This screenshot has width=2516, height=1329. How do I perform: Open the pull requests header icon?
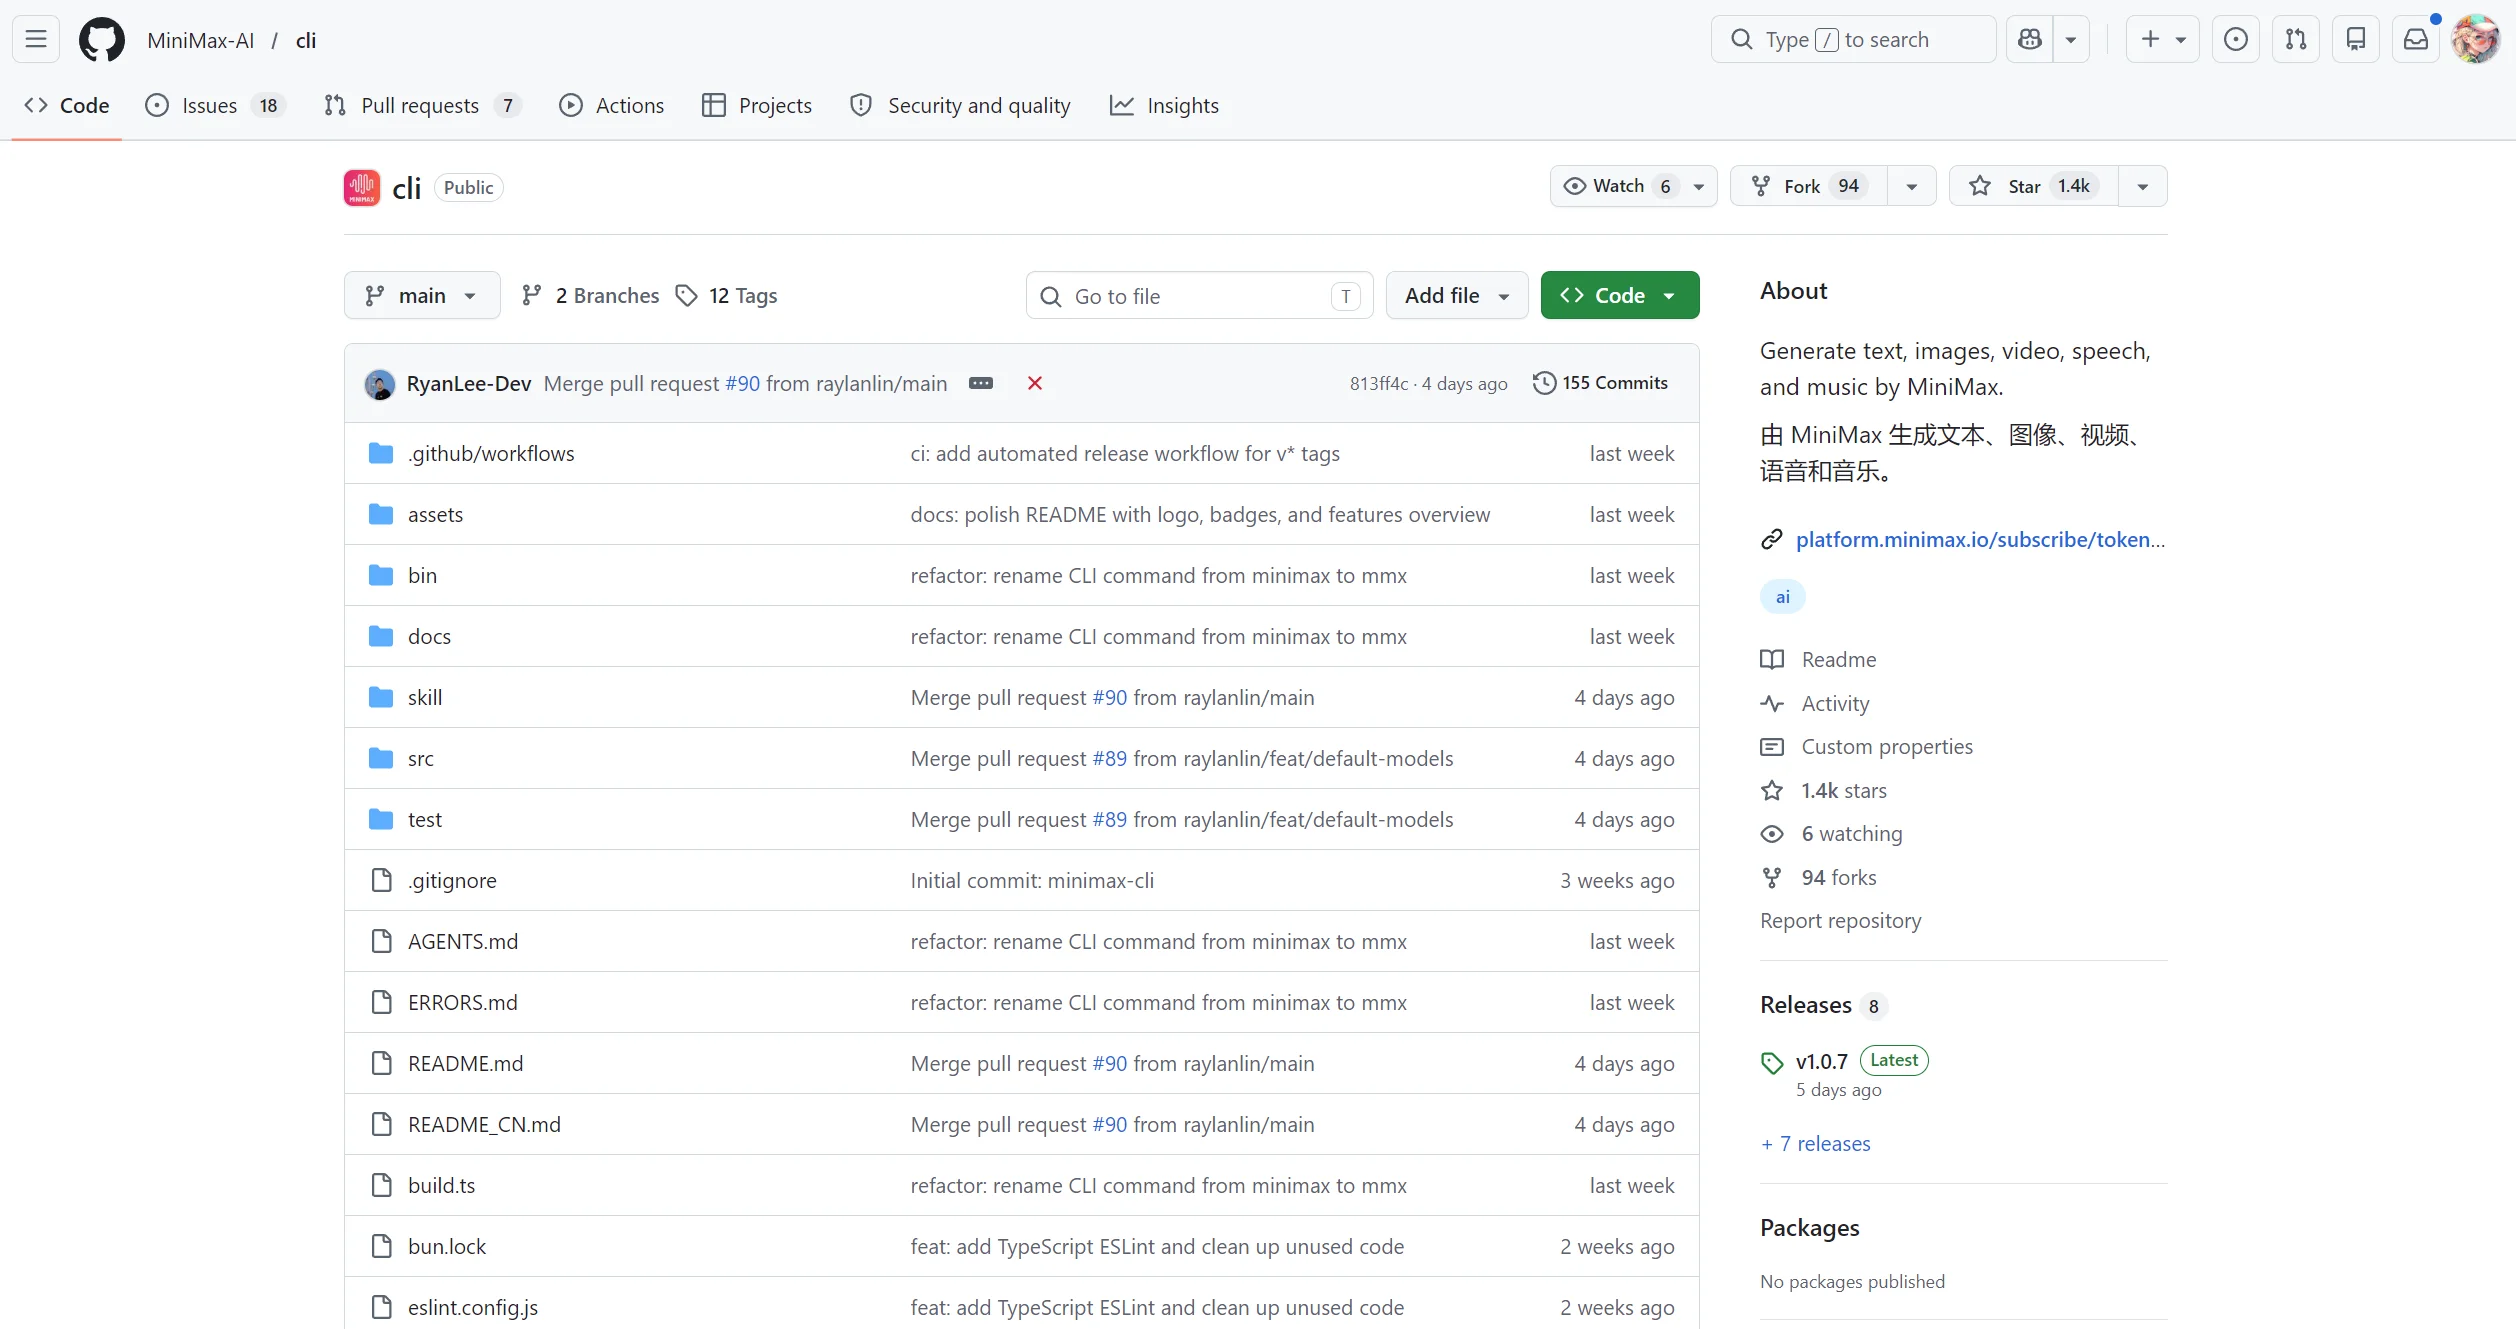coord(2296,40)
